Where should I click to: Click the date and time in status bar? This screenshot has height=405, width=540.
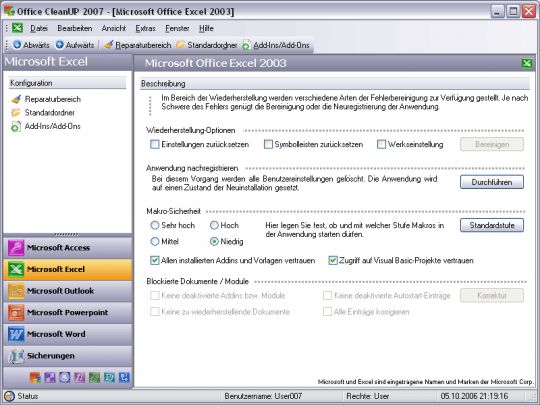tap(474, 396)
